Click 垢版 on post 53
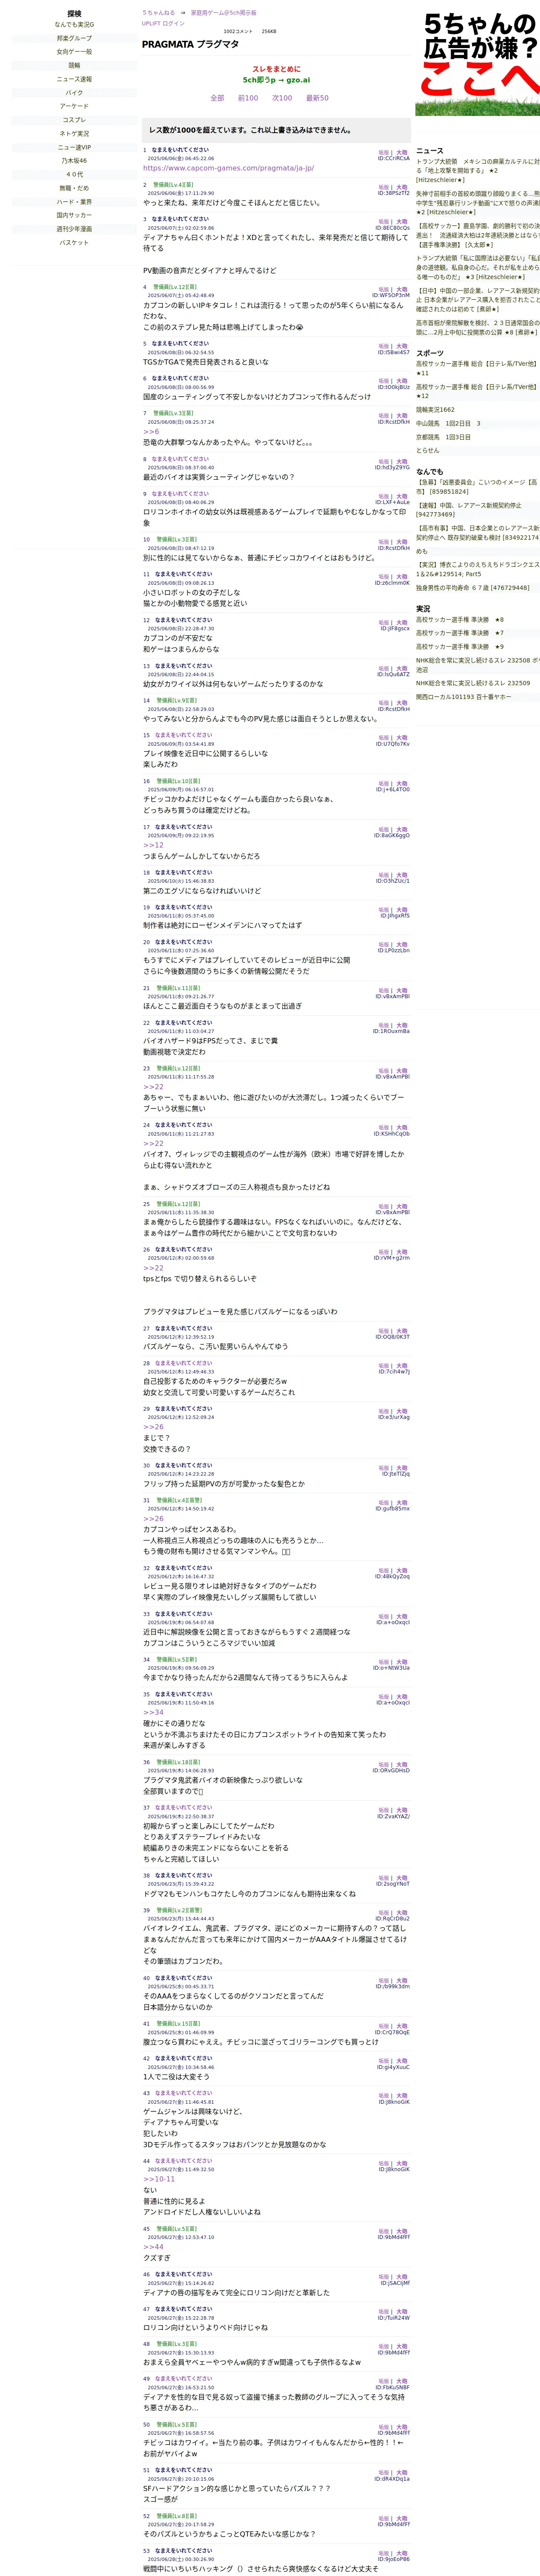540x2576 pixels. point(384,2553)
